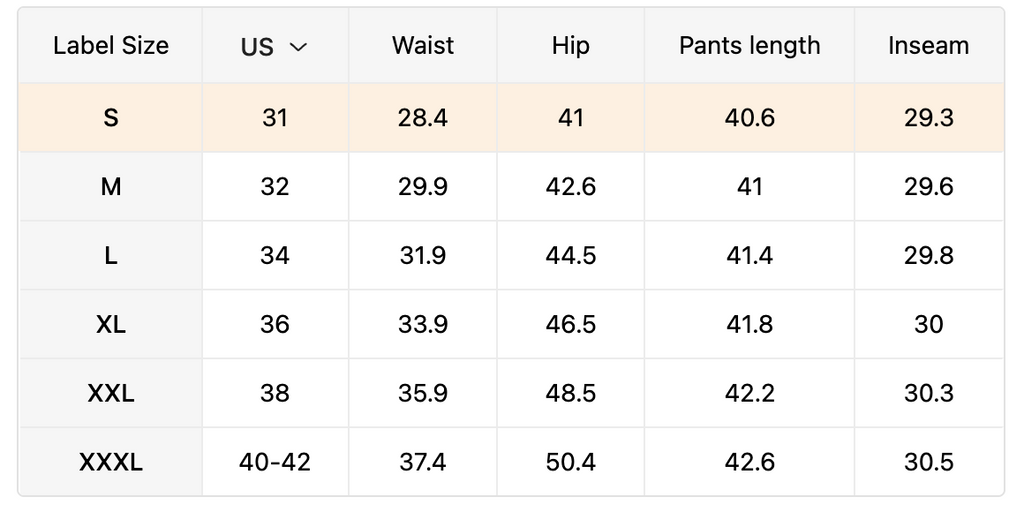Click the Pants length column header
Image resolution: width=1024 pixels, height=512 pixels.
coord(749,46)
